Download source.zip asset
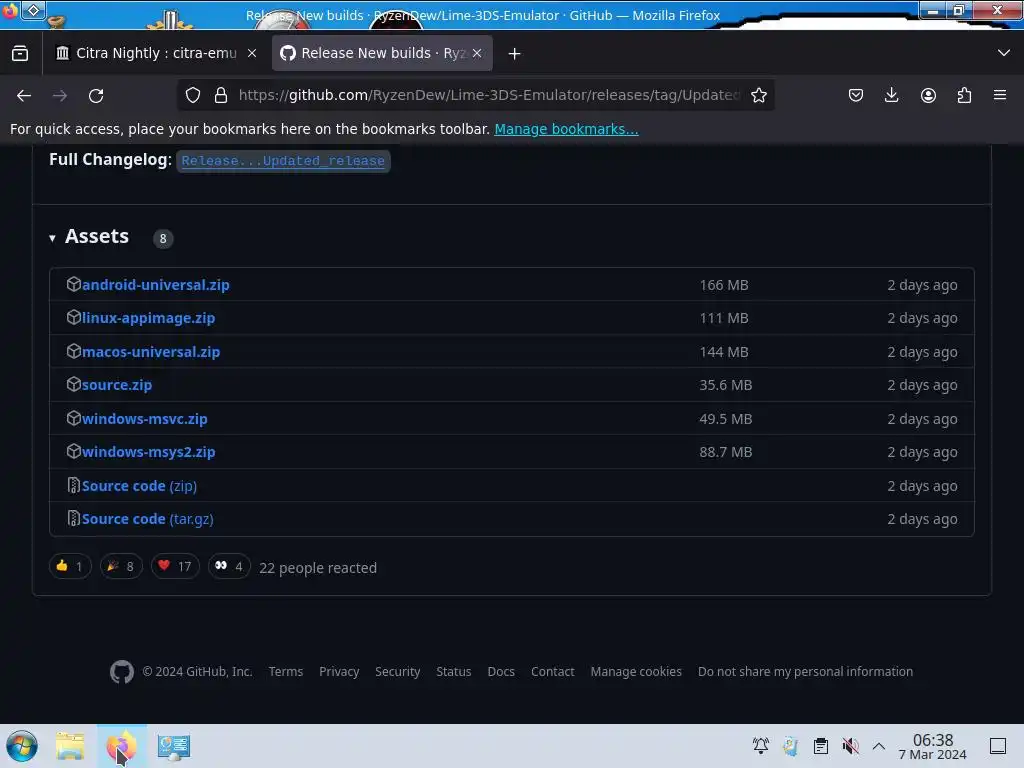Image resolution: width=1024 pixels, height=768 pixels. pos(117,385)
